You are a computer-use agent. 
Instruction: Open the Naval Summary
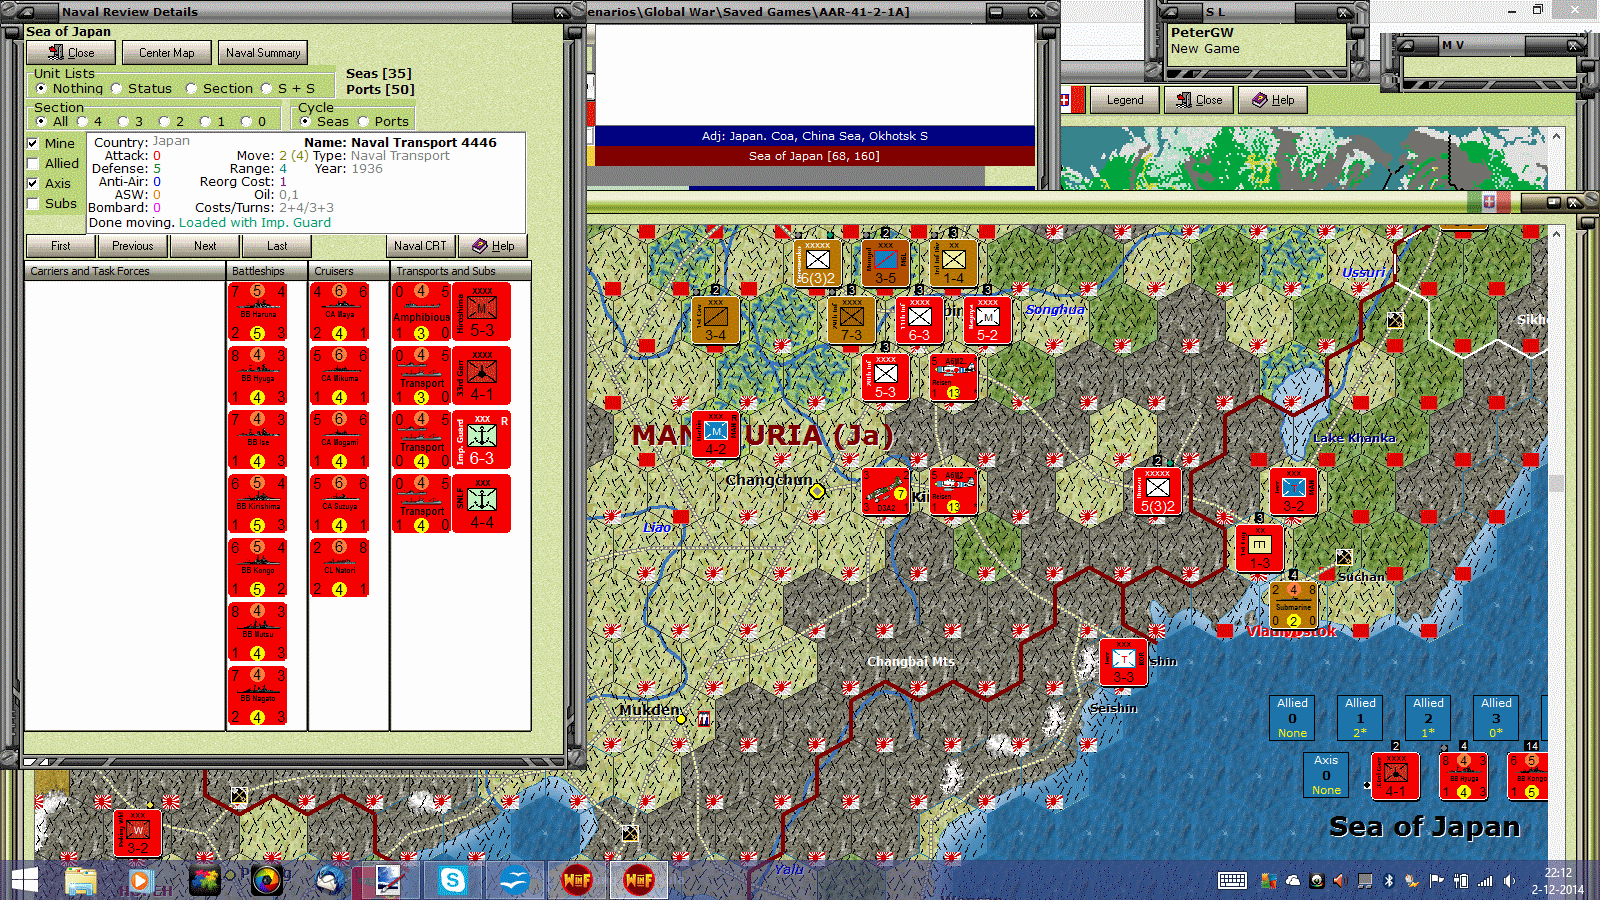[x=263, y=53]
